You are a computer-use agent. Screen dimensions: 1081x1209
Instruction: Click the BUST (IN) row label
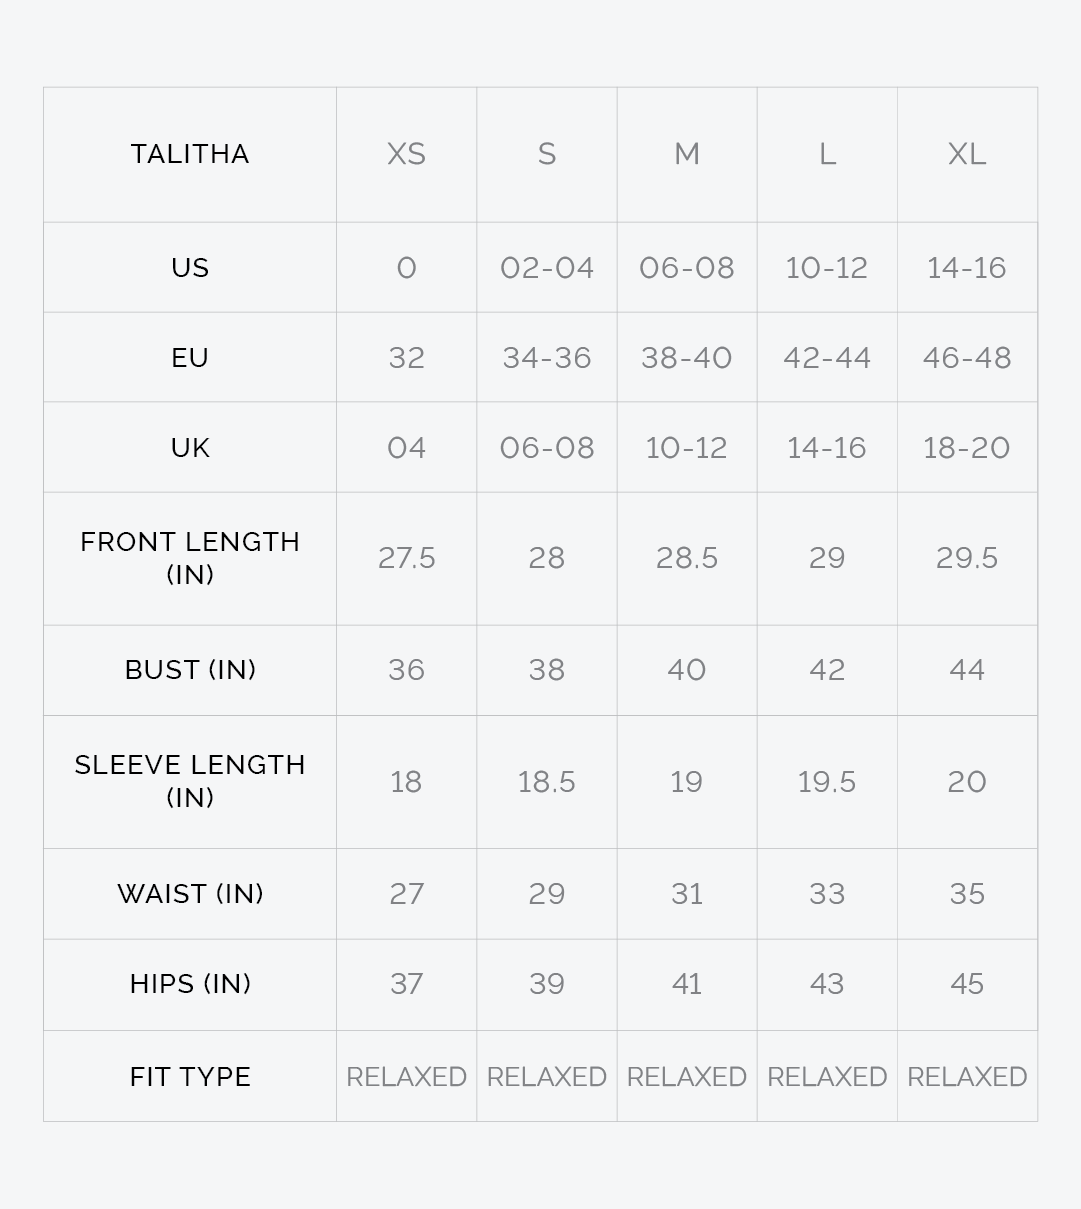[x=190, y=670]
